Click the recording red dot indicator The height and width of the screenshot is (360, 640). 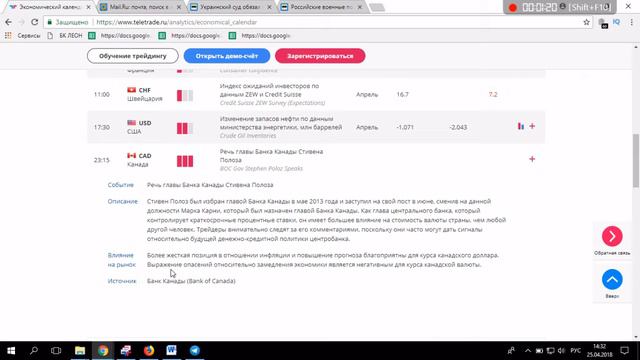(x=513, y=7)
